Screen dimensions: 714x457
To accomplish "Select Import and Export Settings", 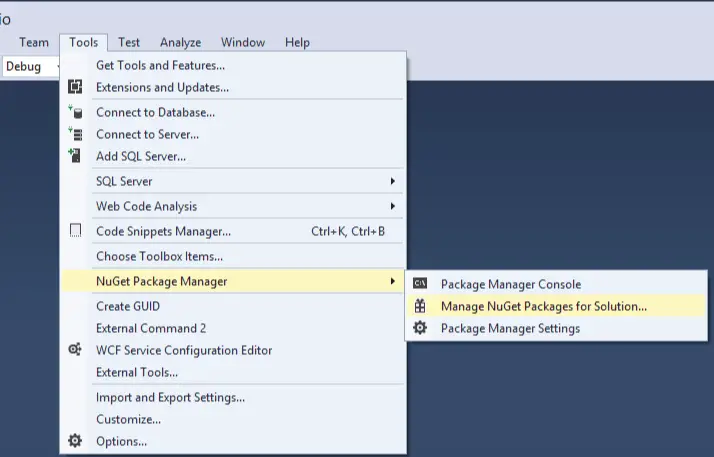I will pyautogui.click(x=233, y=397).
